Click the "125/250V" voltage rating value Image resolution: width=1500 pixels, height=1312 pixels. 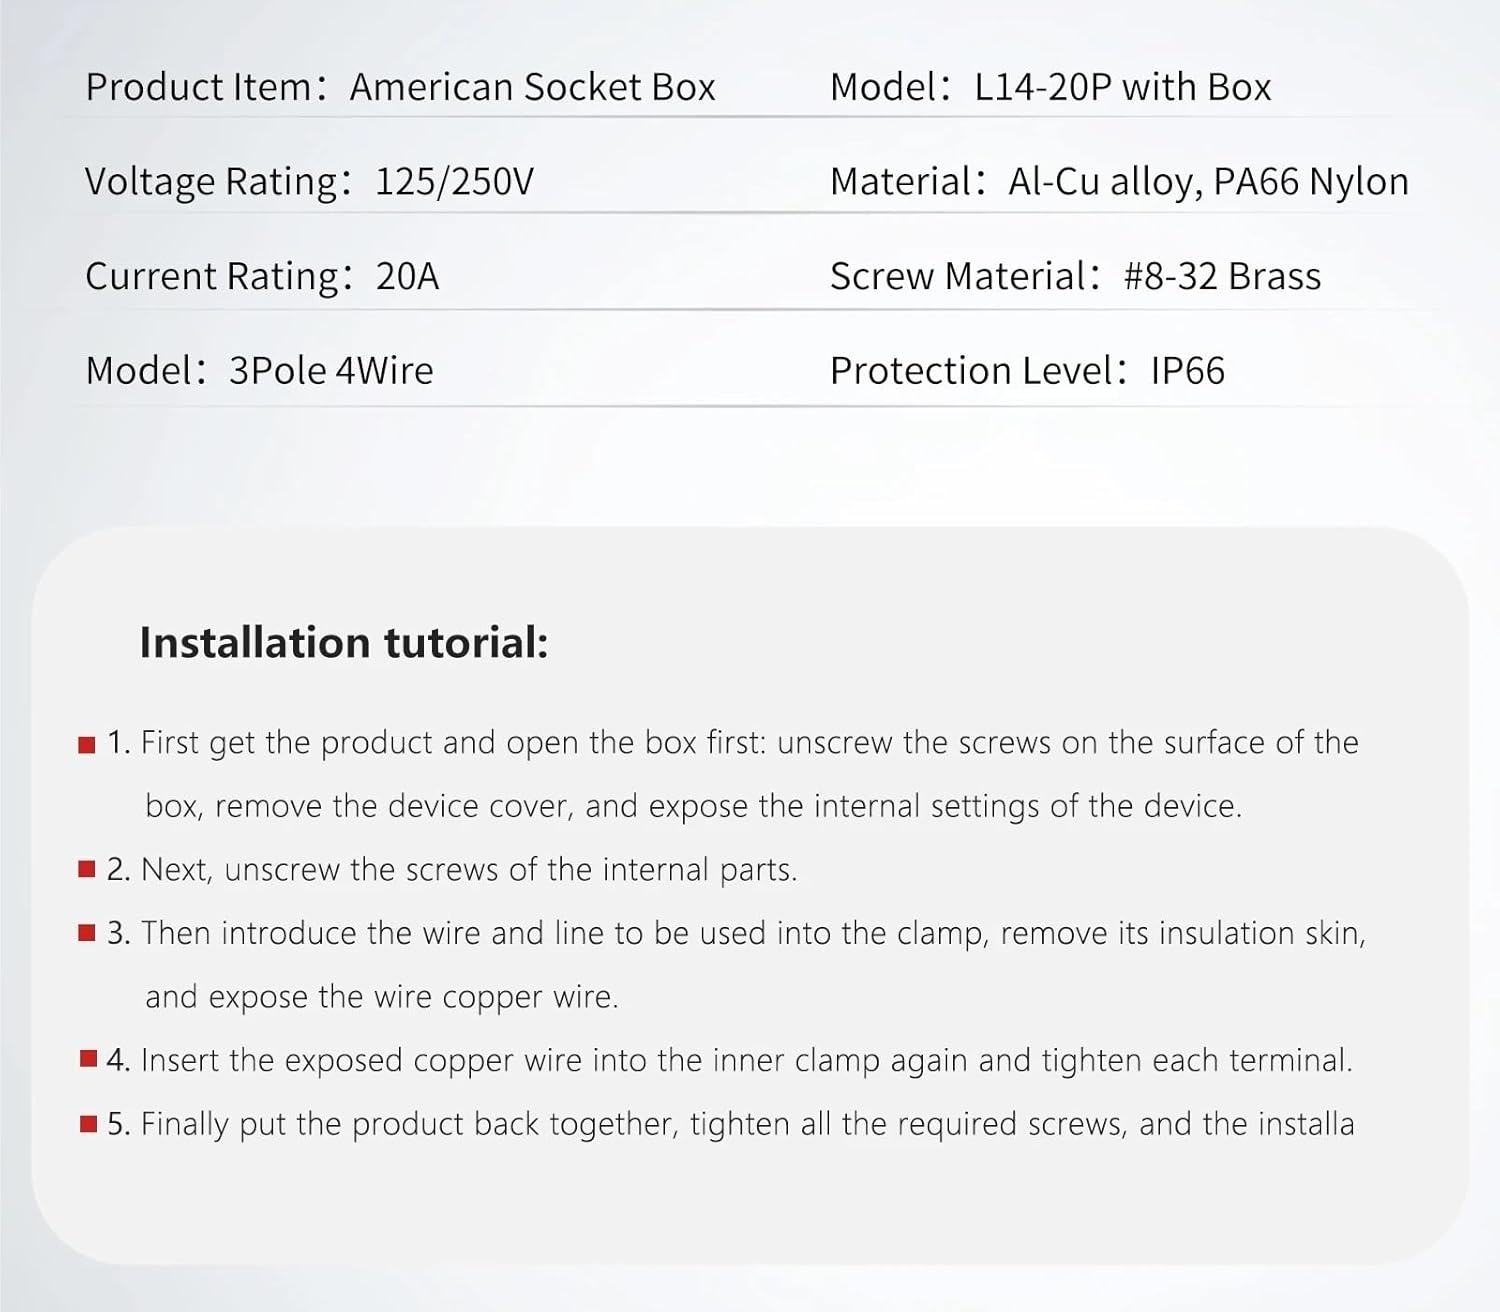click(454, 182)
